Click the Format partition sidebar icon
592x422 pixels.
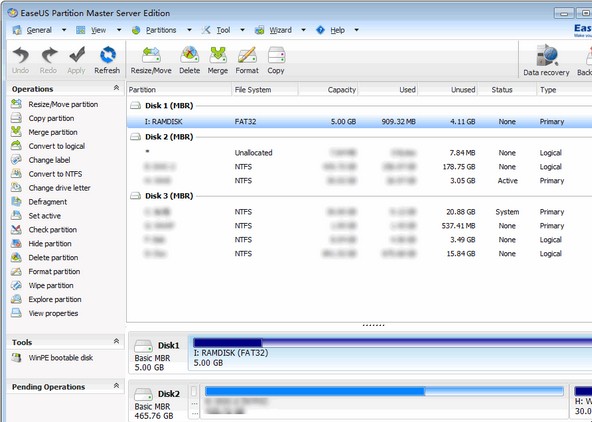[x=16, y=271]
